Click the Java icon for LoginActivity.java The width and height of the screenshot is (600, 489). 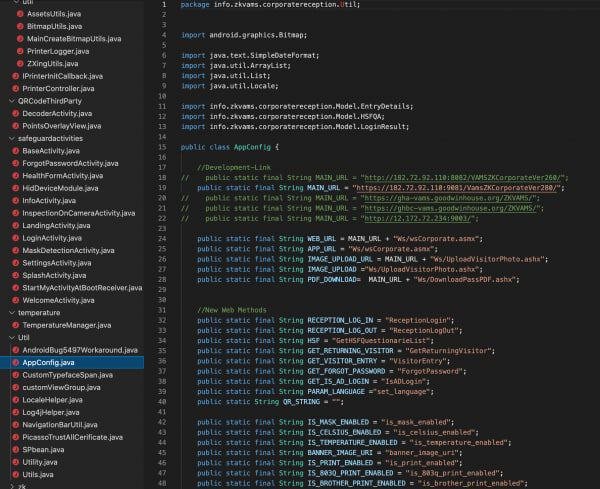(15, 238)
